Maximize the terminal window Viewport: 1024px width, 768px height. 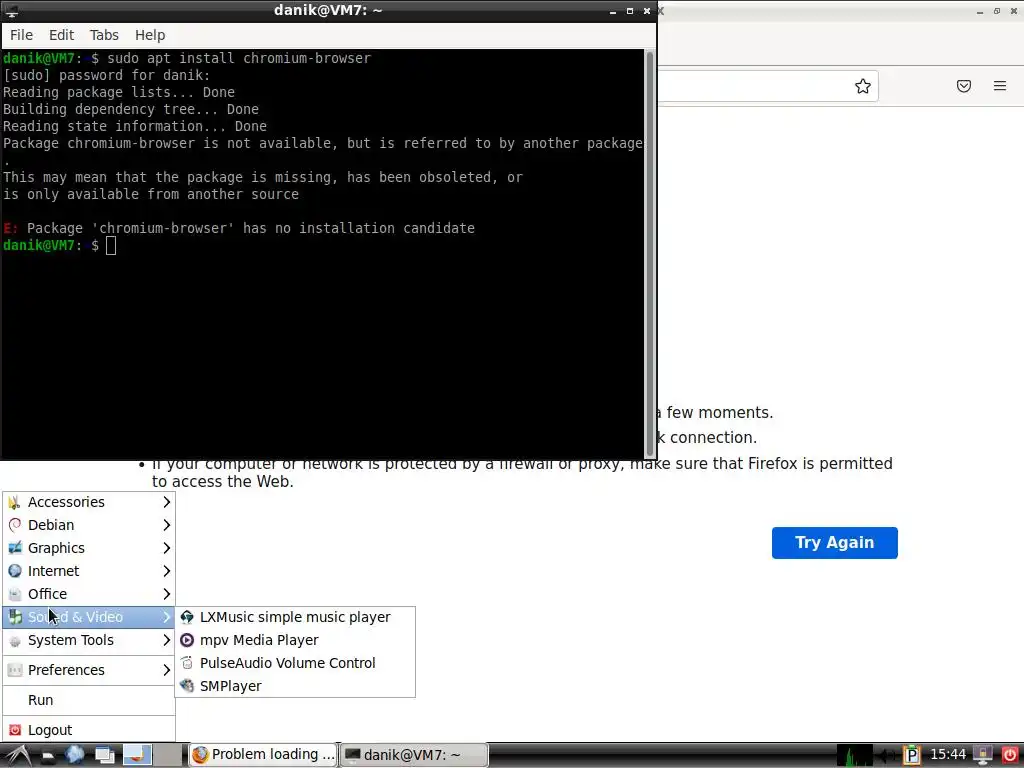coord(630,11)
